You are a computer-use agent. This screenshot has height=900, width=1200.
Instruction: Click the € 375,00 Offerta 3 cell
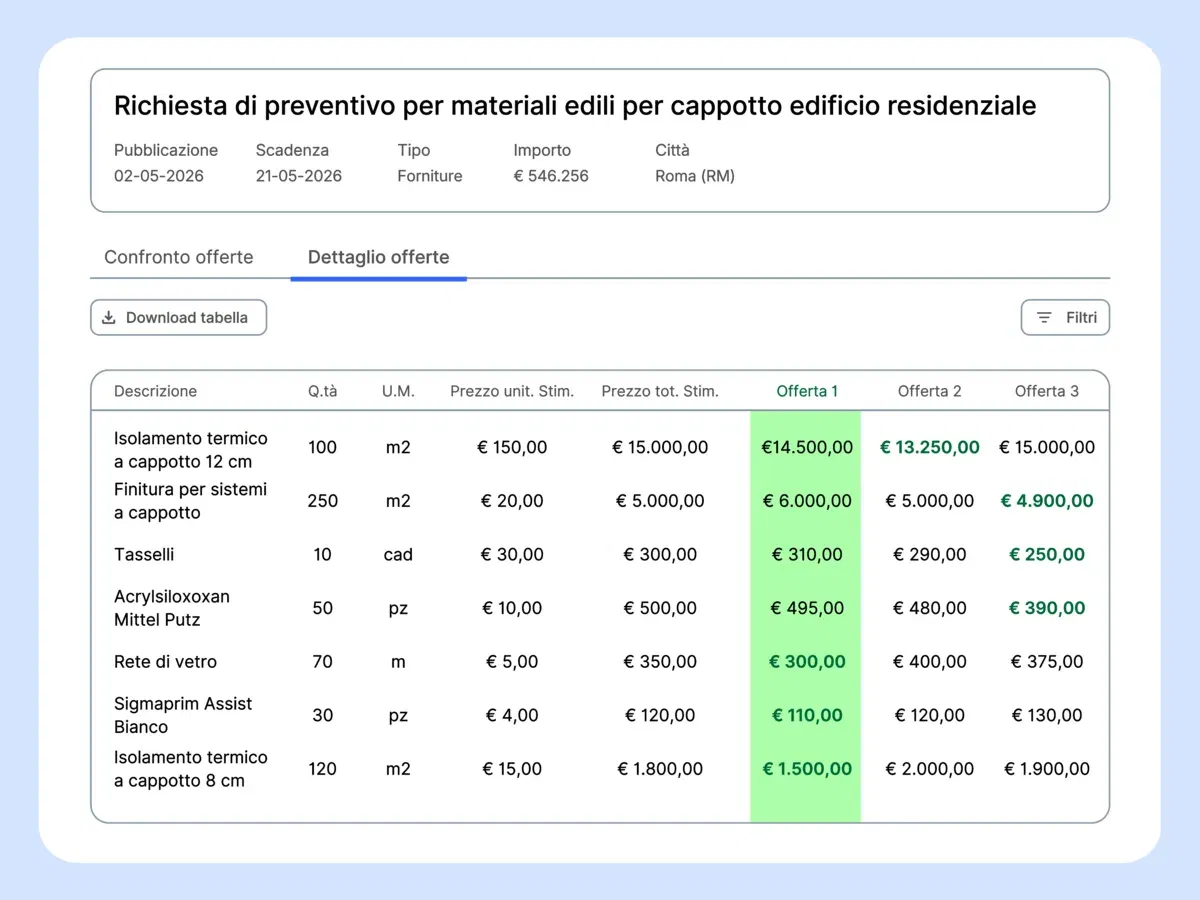[x=1047, y=661]
